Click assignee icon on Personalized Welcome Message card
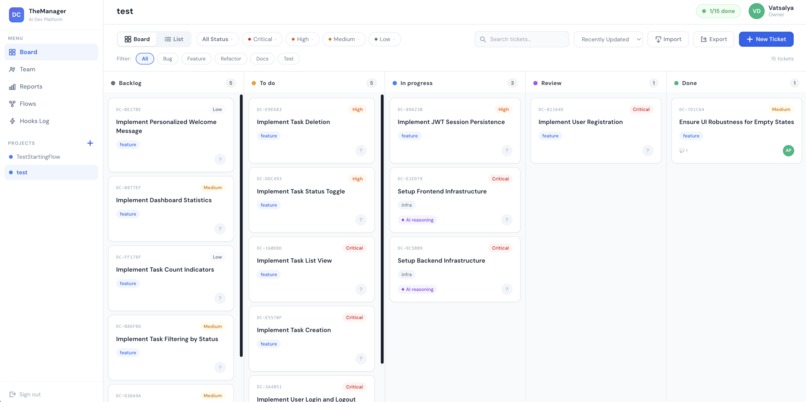 point(220,159)
